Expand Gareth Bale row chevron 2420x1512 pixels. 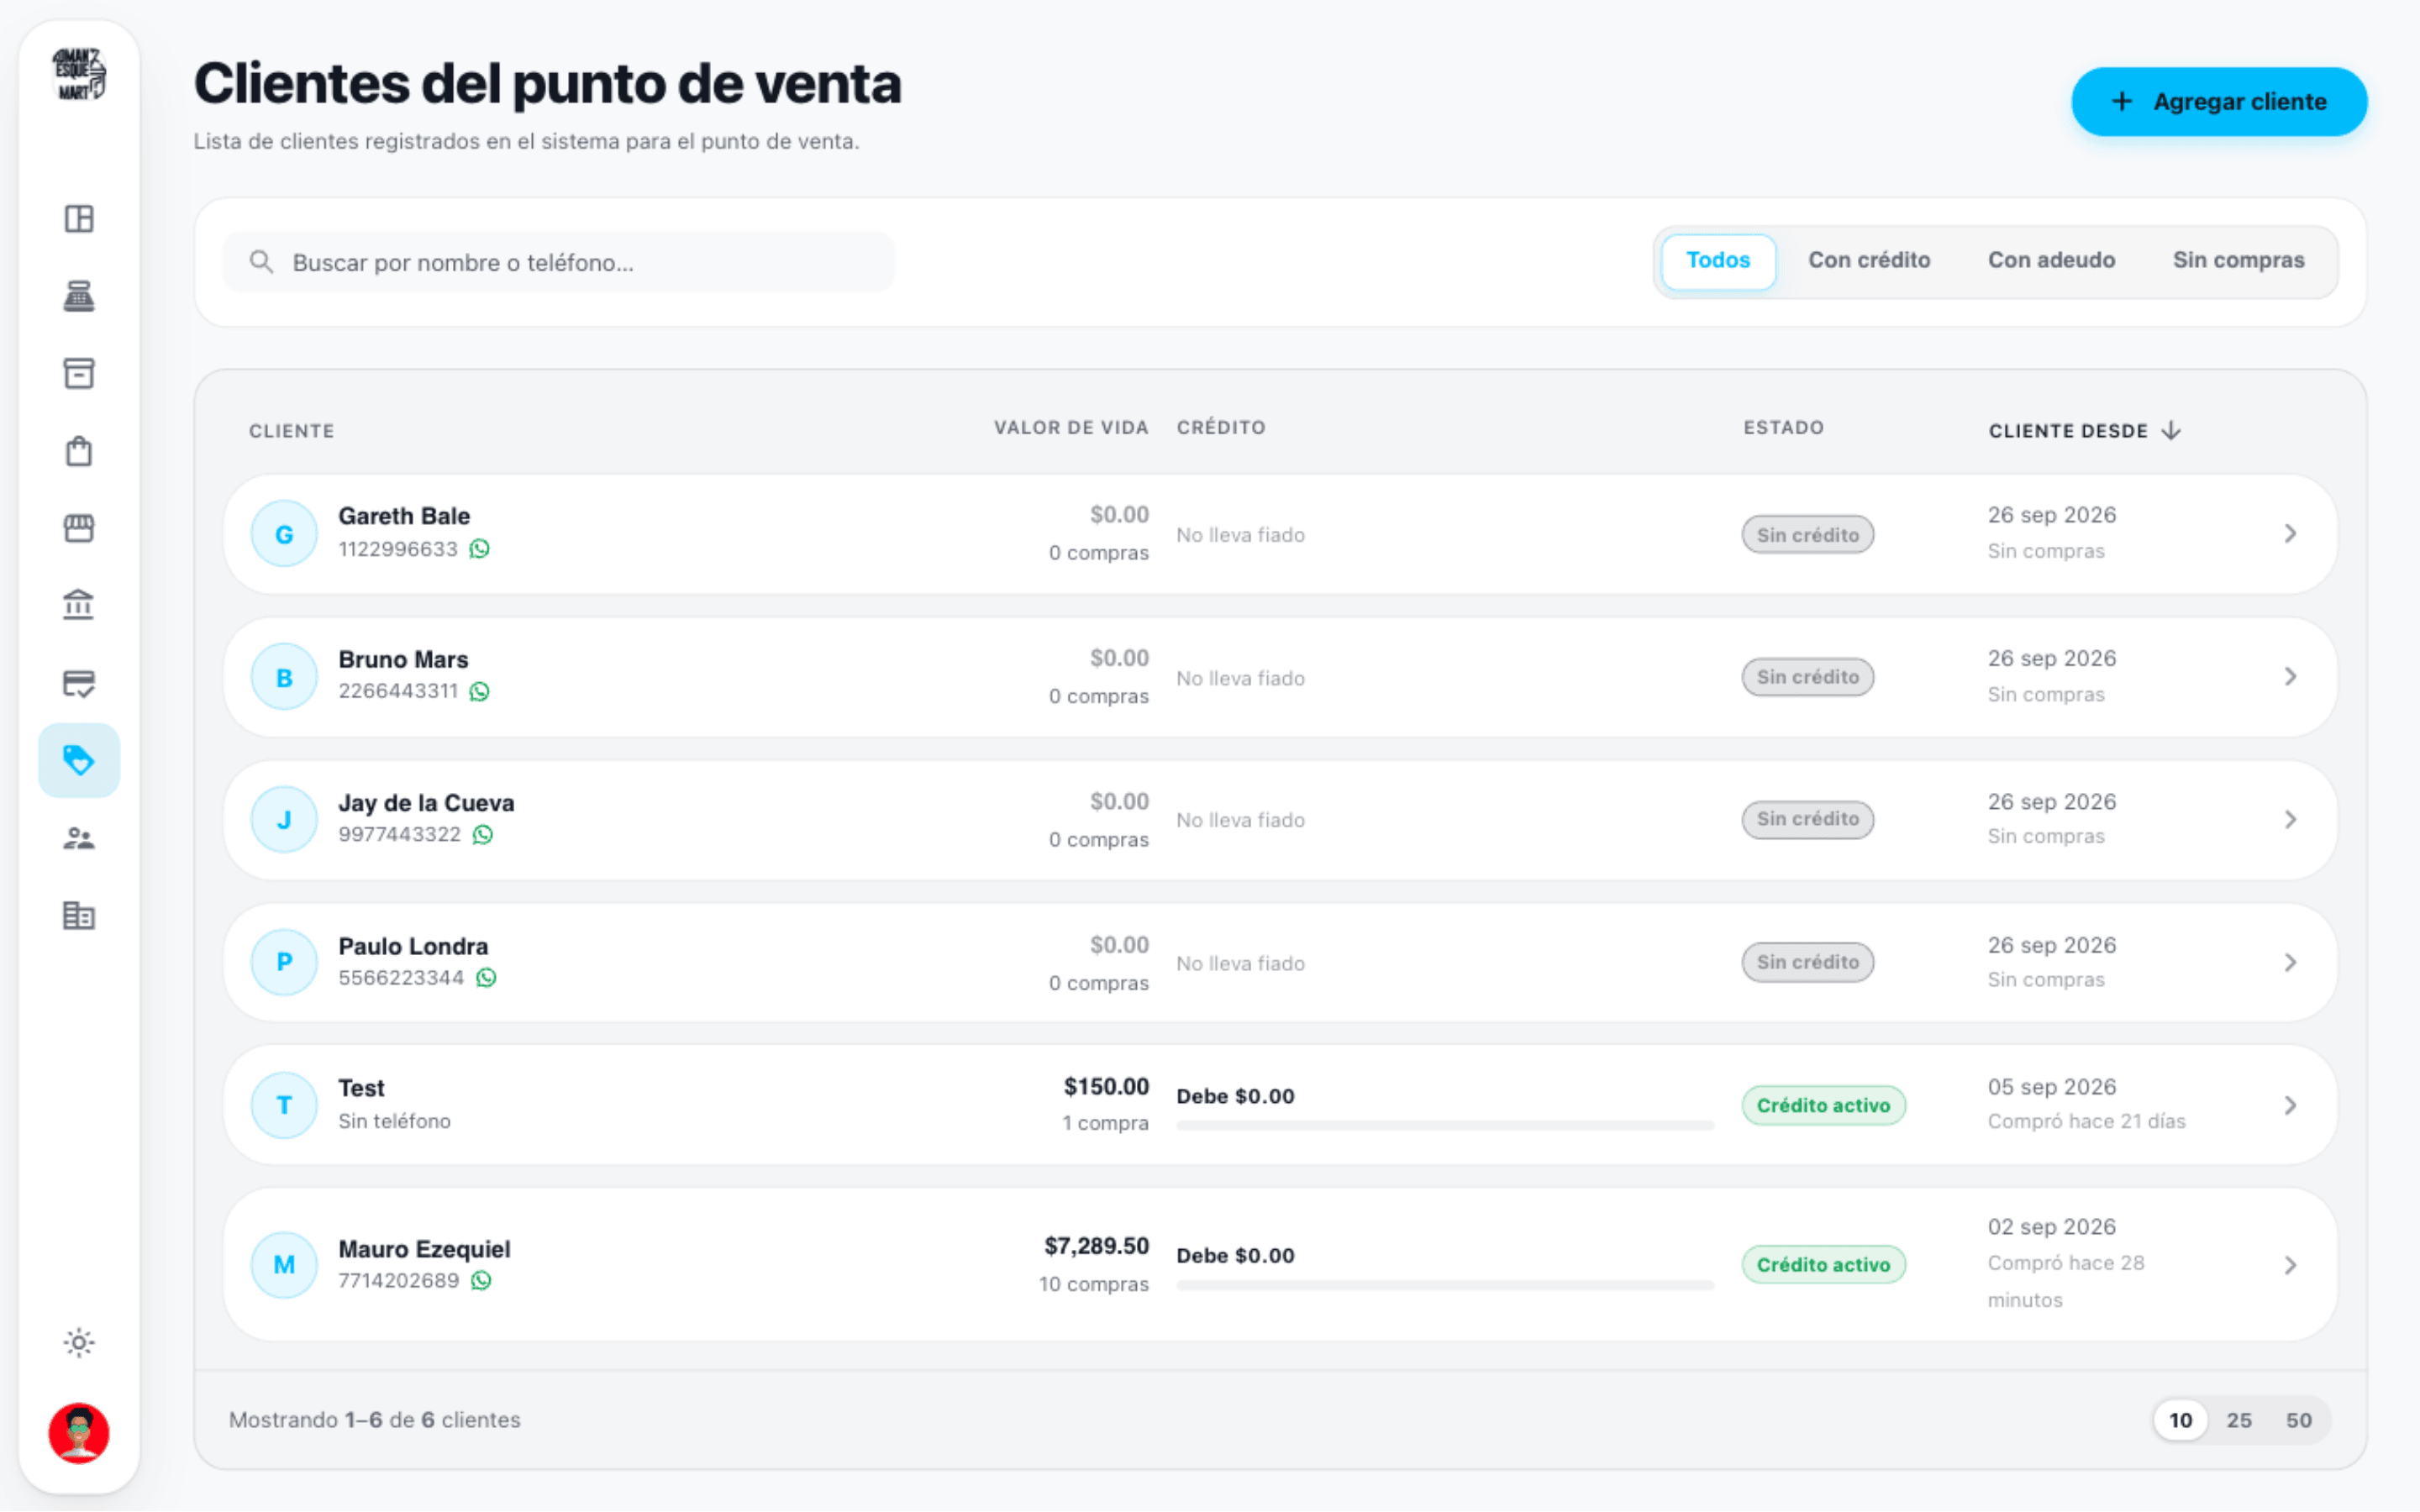tap(2290, 534)
